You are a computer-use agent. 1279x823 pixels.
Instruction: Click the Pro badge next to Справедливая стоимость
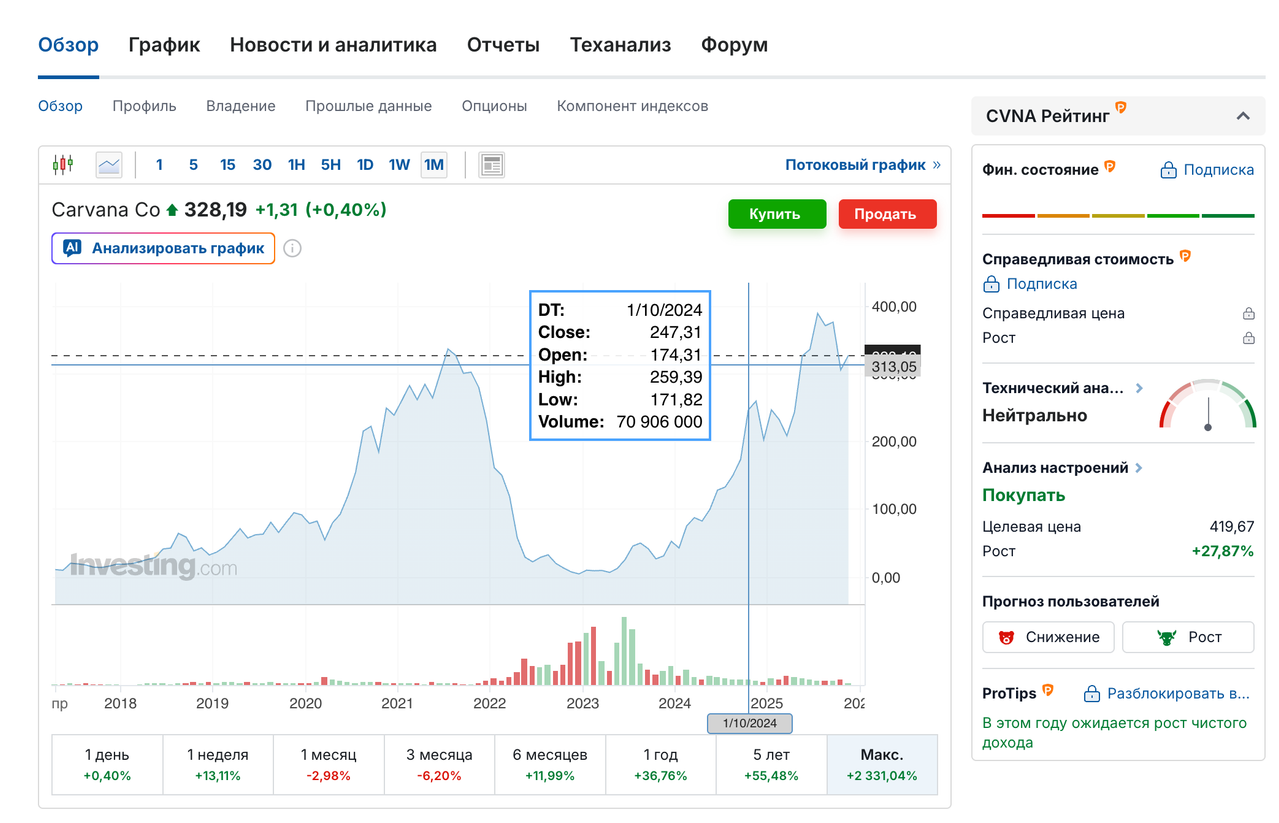pos(1185,256)
